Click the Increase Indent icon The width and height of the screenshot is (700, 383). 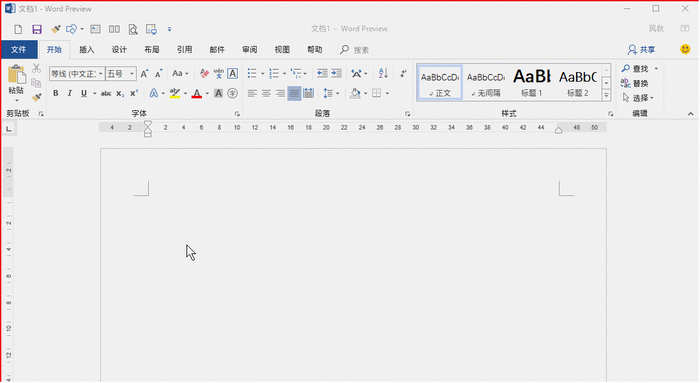336,73
